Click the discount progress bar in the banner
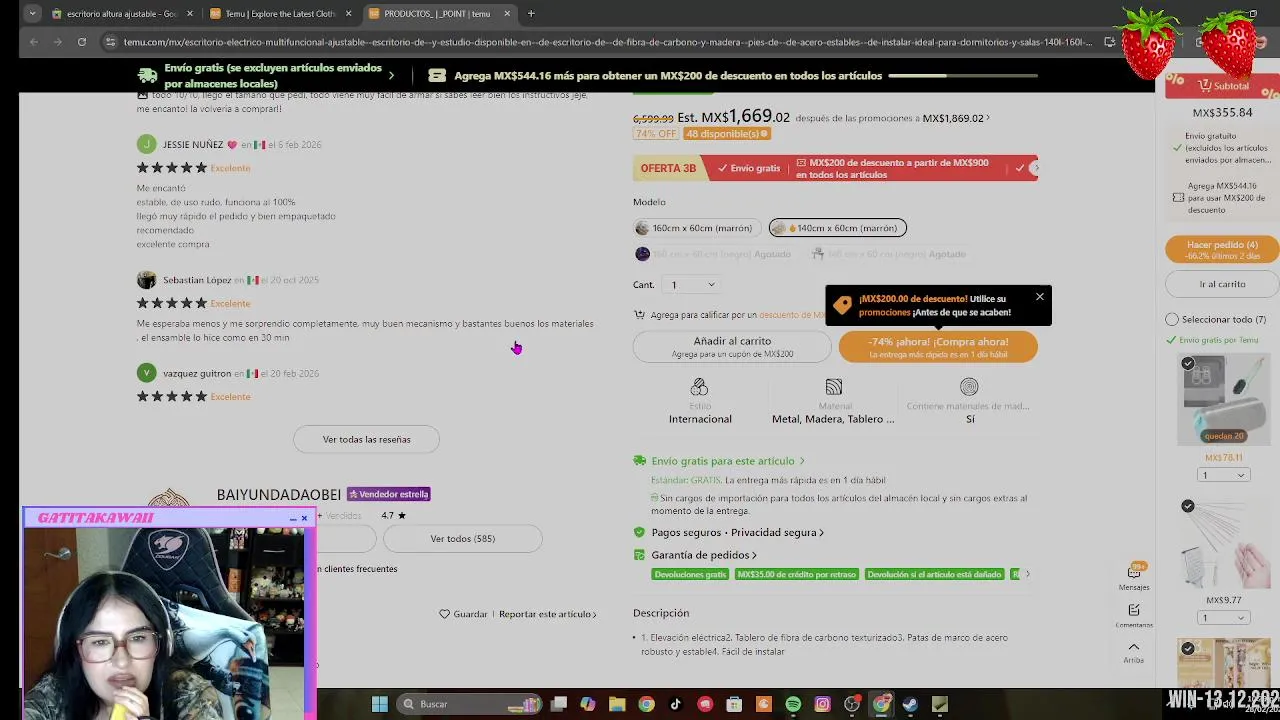The height and width of the screenshot is (720, 1280). point(963,76)
